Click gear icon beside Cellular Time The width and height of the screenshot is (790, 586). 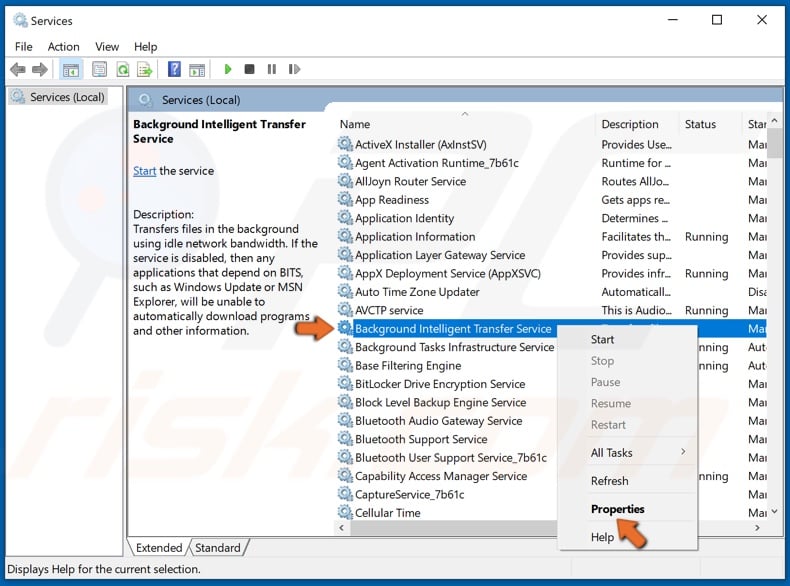345,512
